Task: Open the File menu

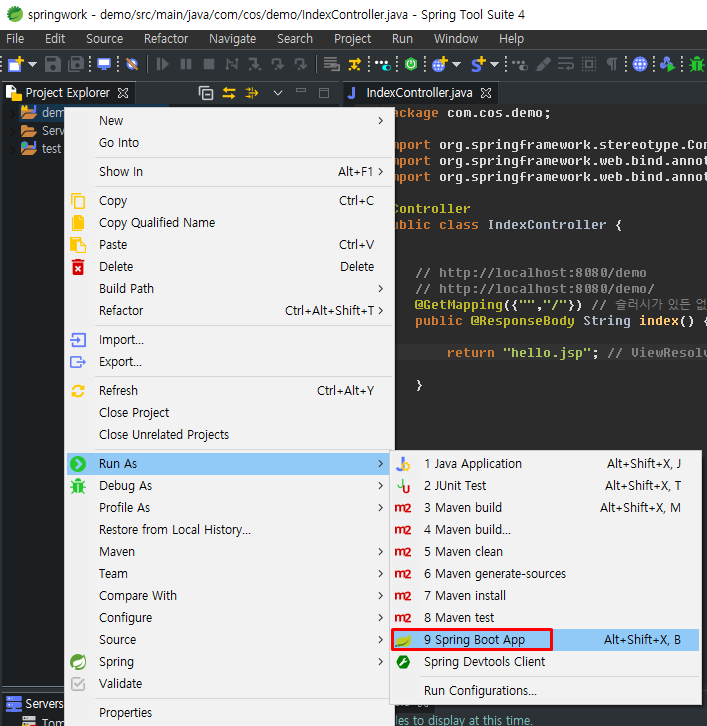Action: pyautogui.click(x=15, y=39)
